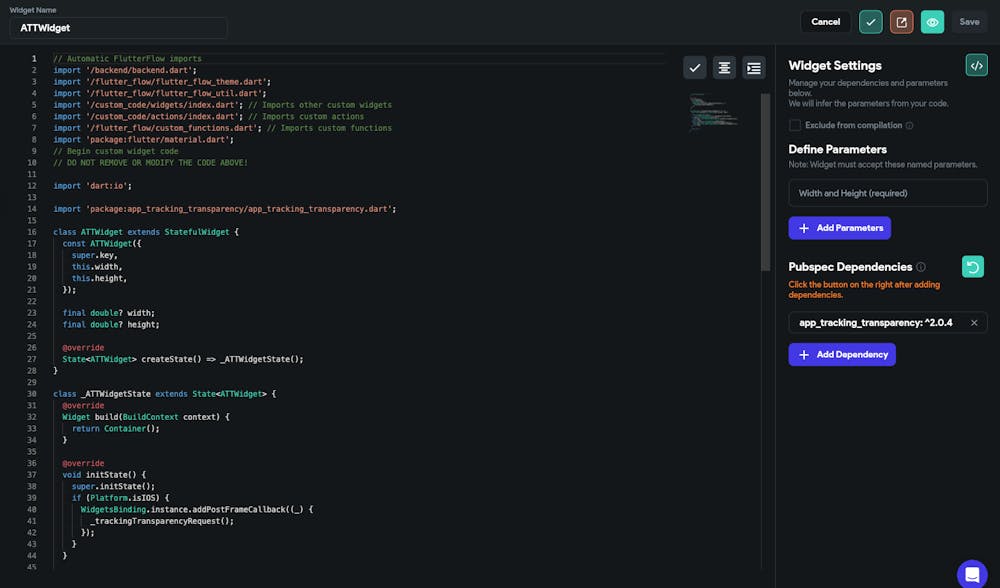Click the green checkmark compile button in header
Viewport: 1000px width, 588px height.
click(x=871, y=22)
